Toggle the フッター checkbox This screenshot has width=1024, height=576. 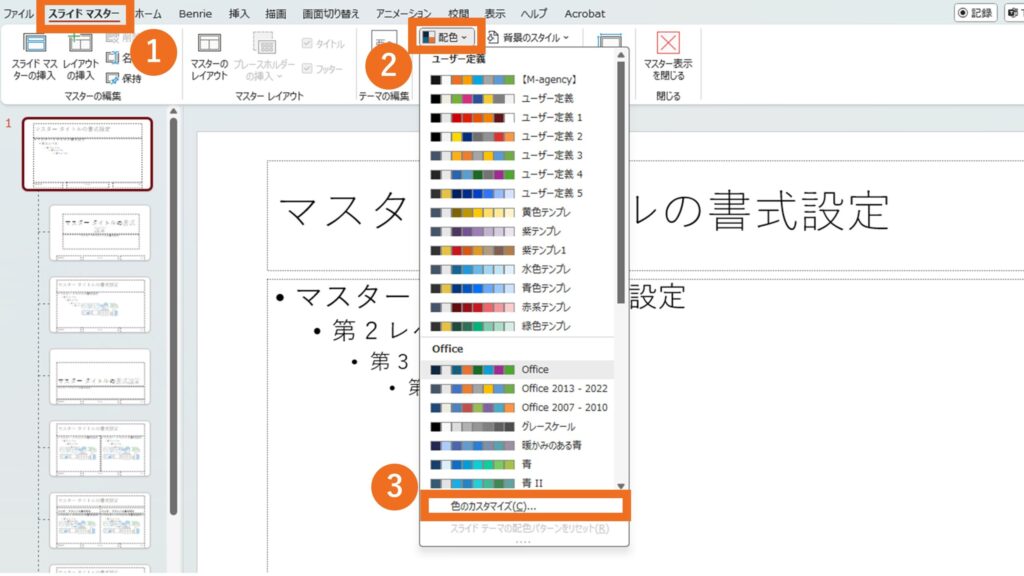307,68
